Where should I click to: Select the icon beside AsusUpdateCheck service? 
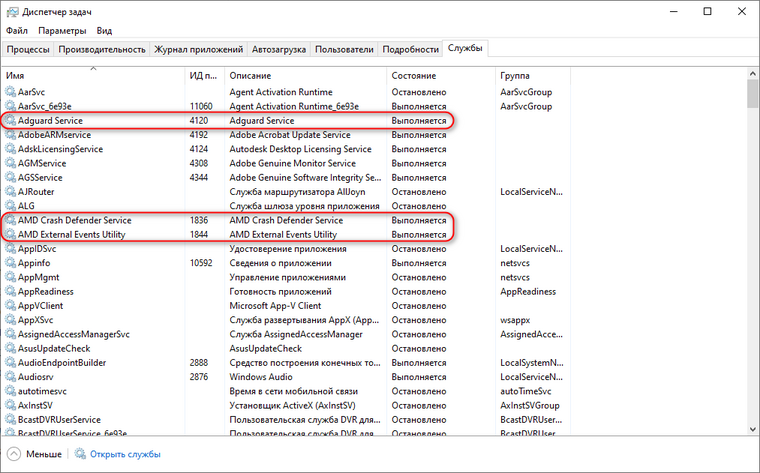coord(10,348)
